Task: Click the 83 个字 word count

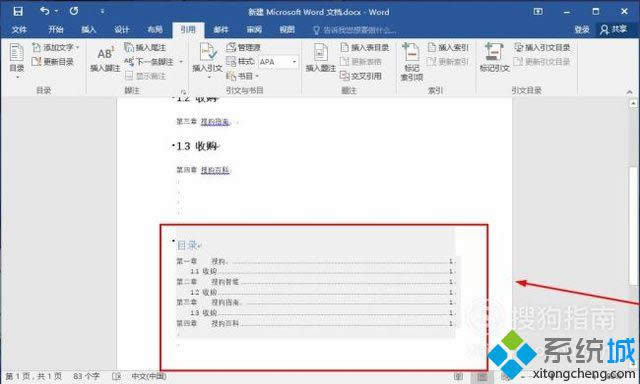Action: coord(86,376)
